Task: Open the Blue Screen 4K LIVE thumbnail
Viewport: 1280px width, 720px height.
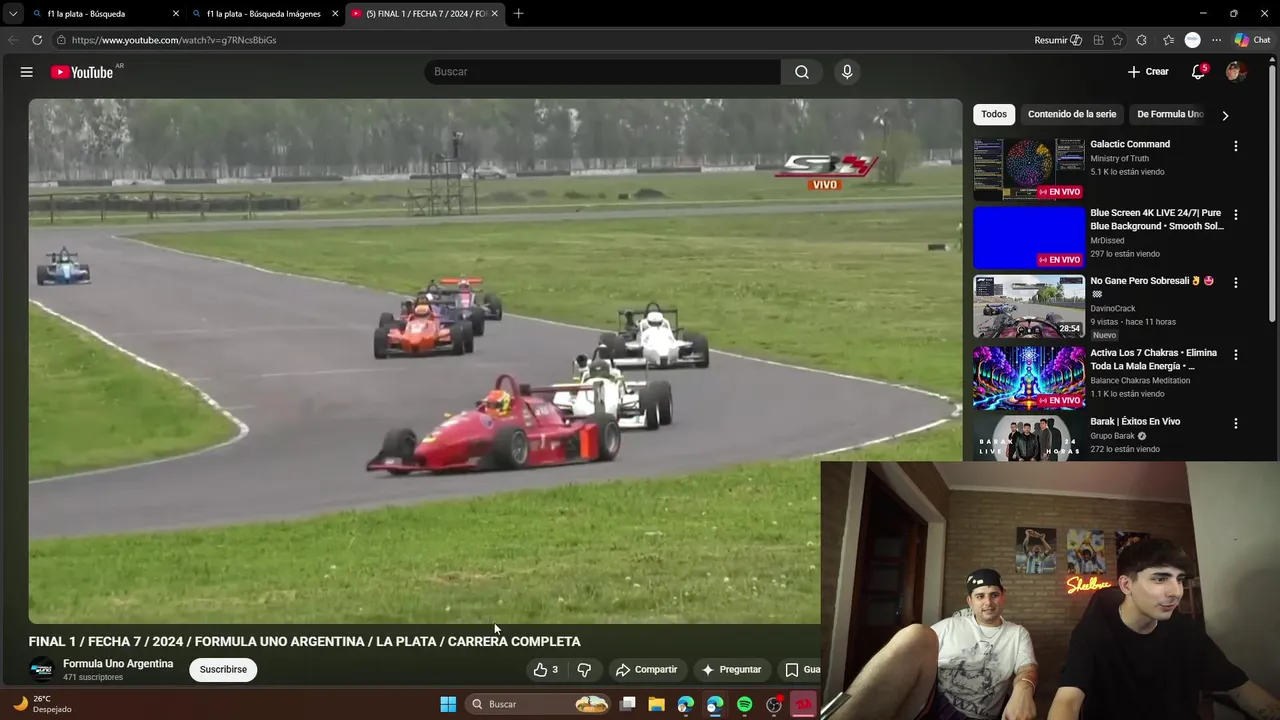Action: coord(1029,238)
